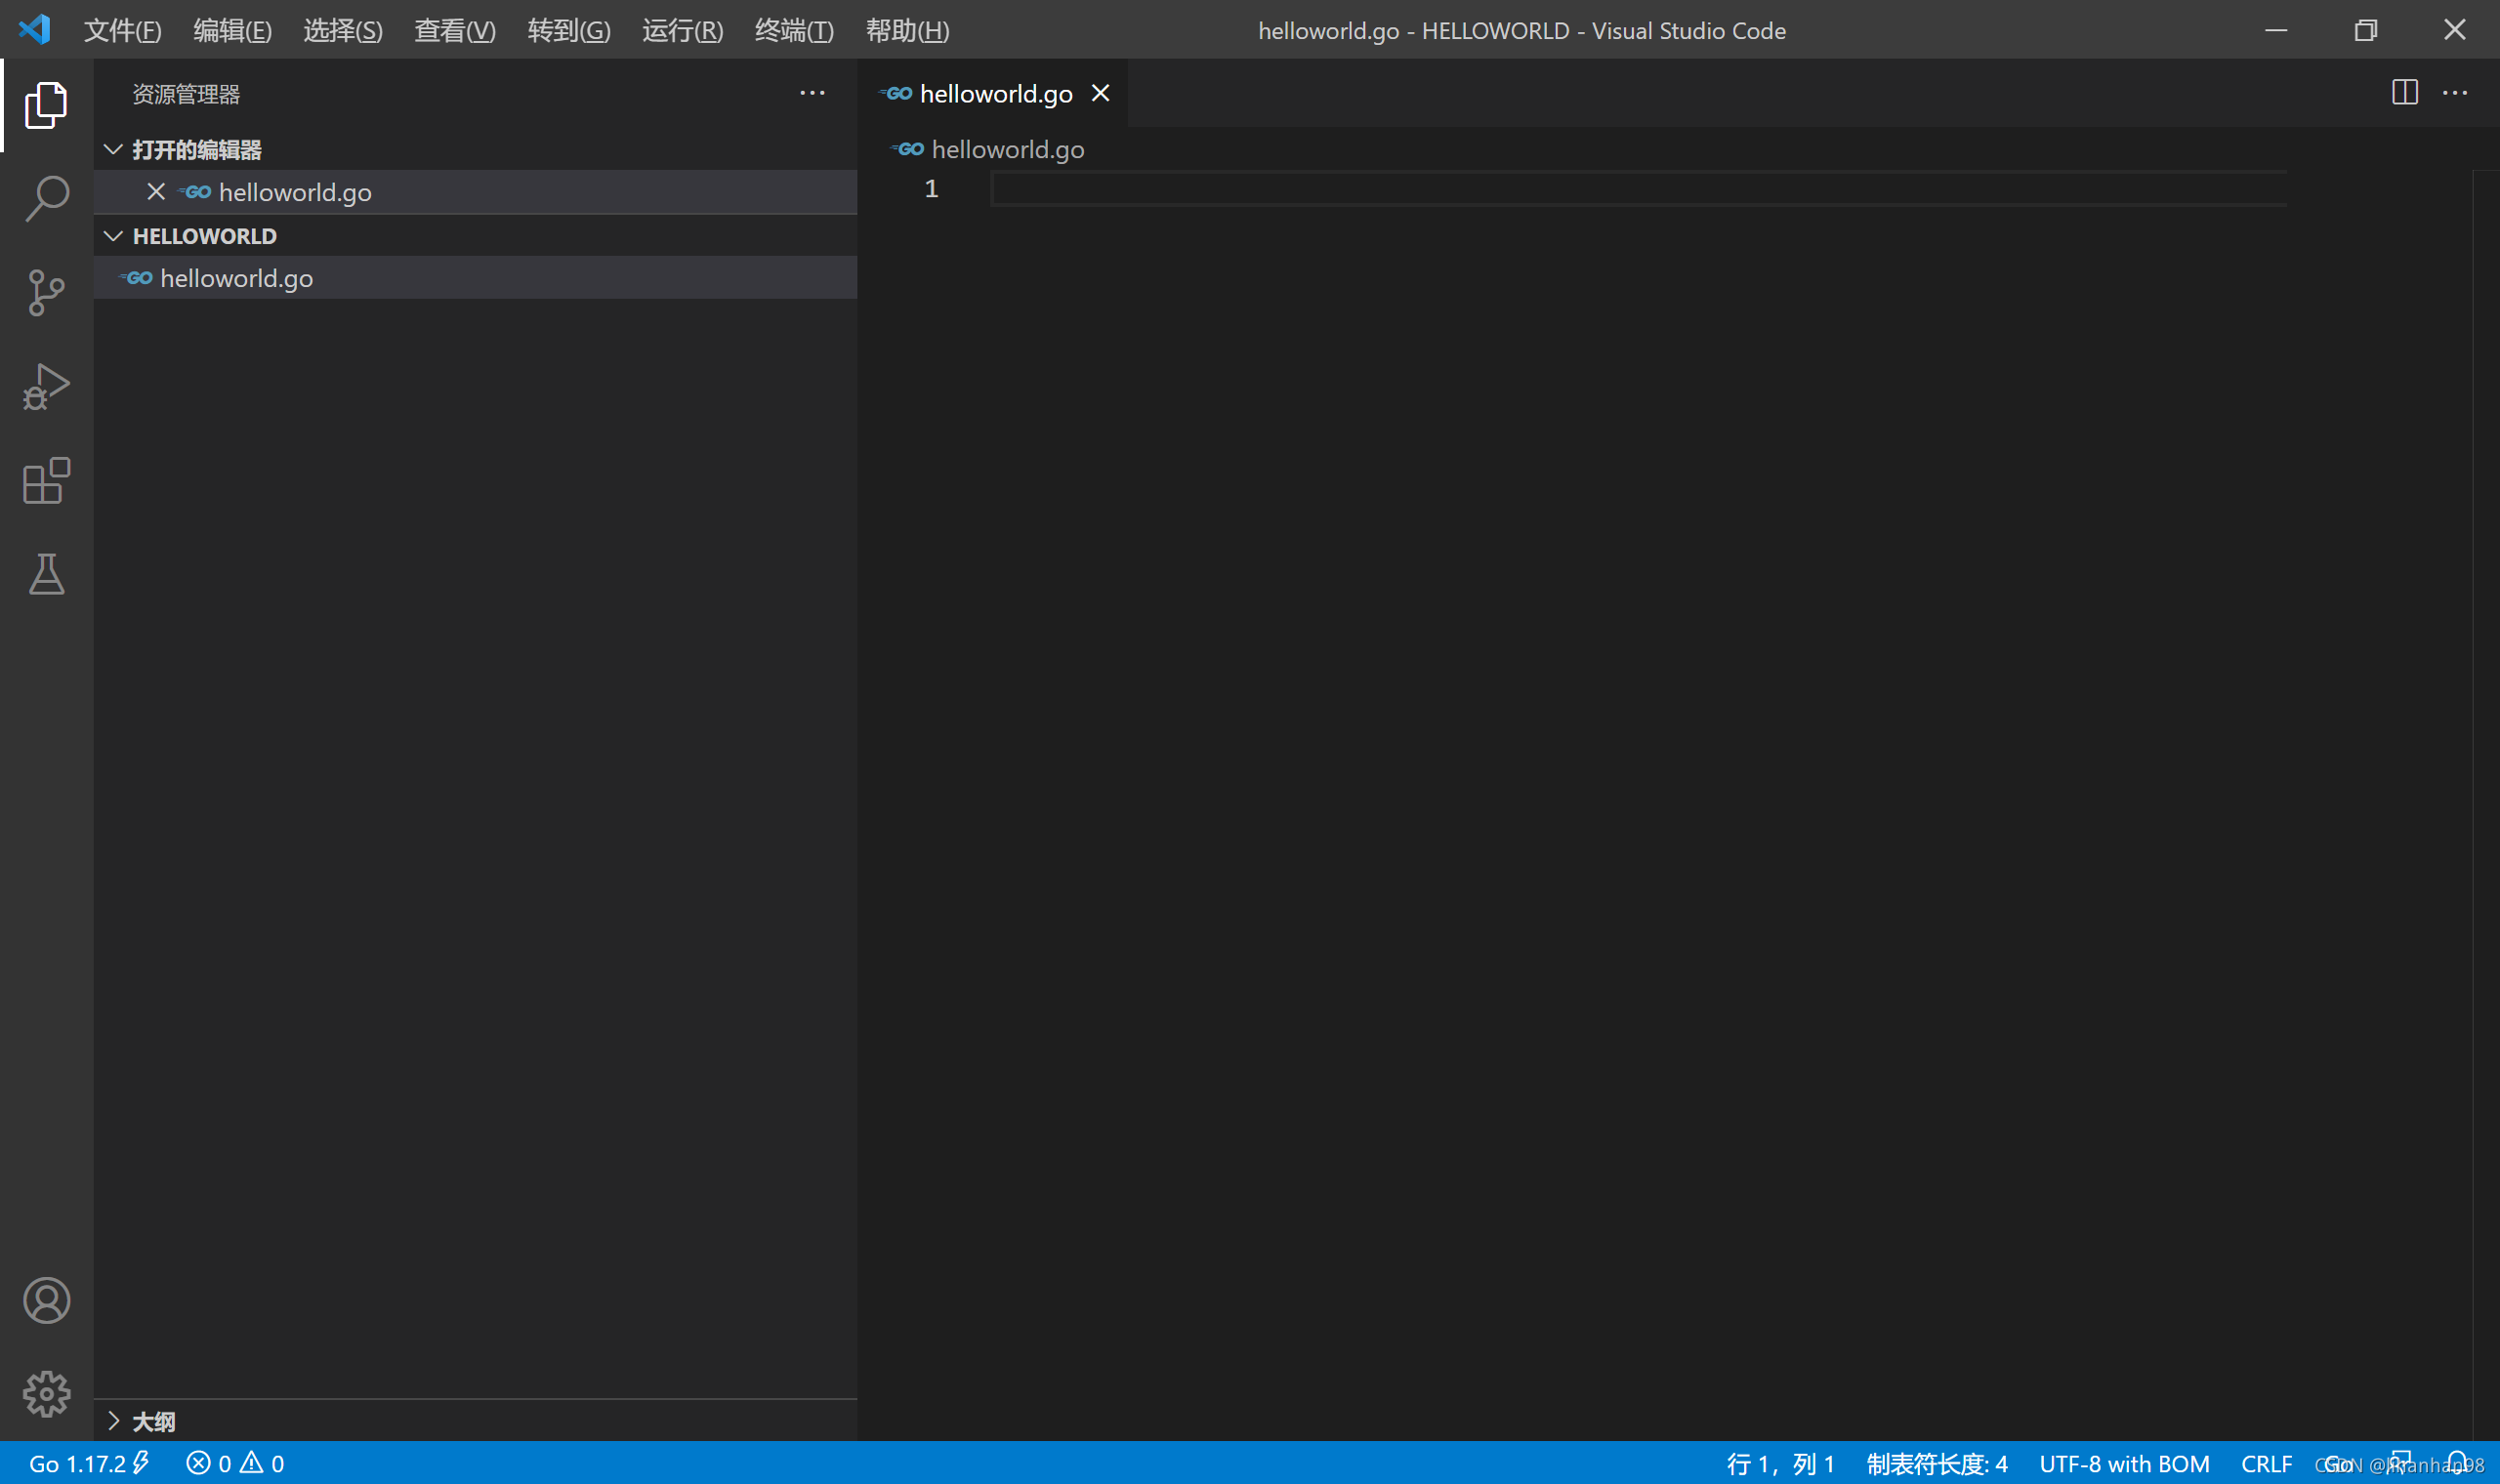The width and height of the screenshot is (2500, 1484).
Task: Click 行 1, 列 1 to go to line
Action: coord(1781,1462)
